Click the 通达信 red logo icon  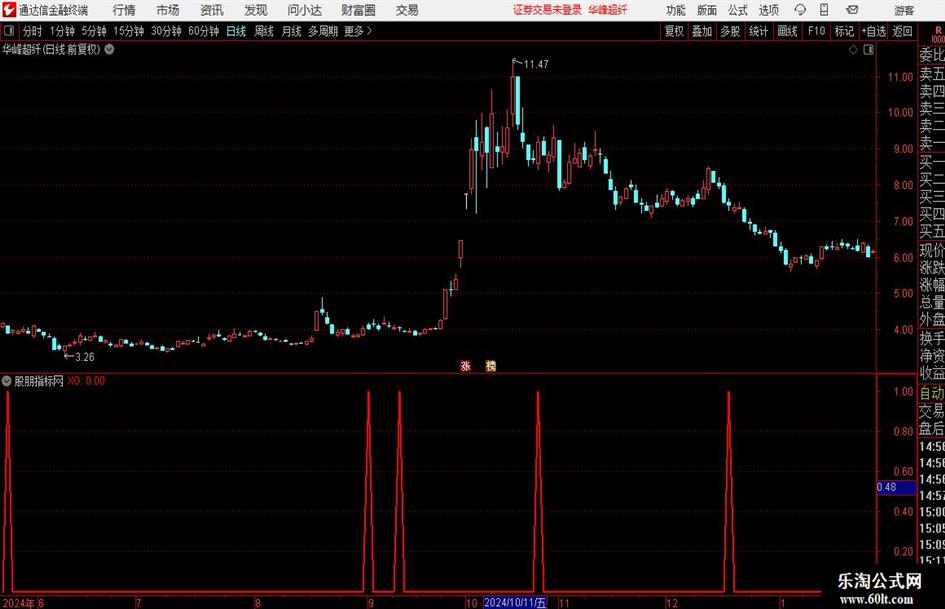pos(8,10)
